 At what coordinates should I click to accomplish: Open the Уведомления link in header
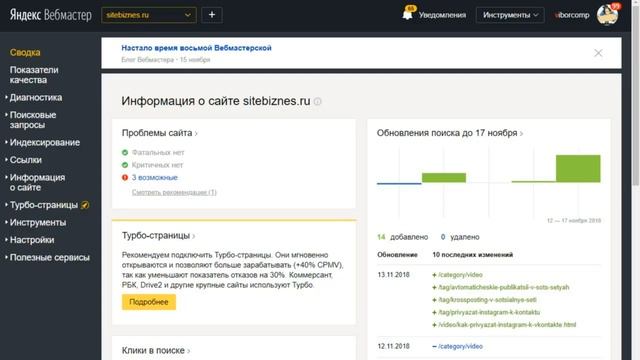click(x=442, y=15)
